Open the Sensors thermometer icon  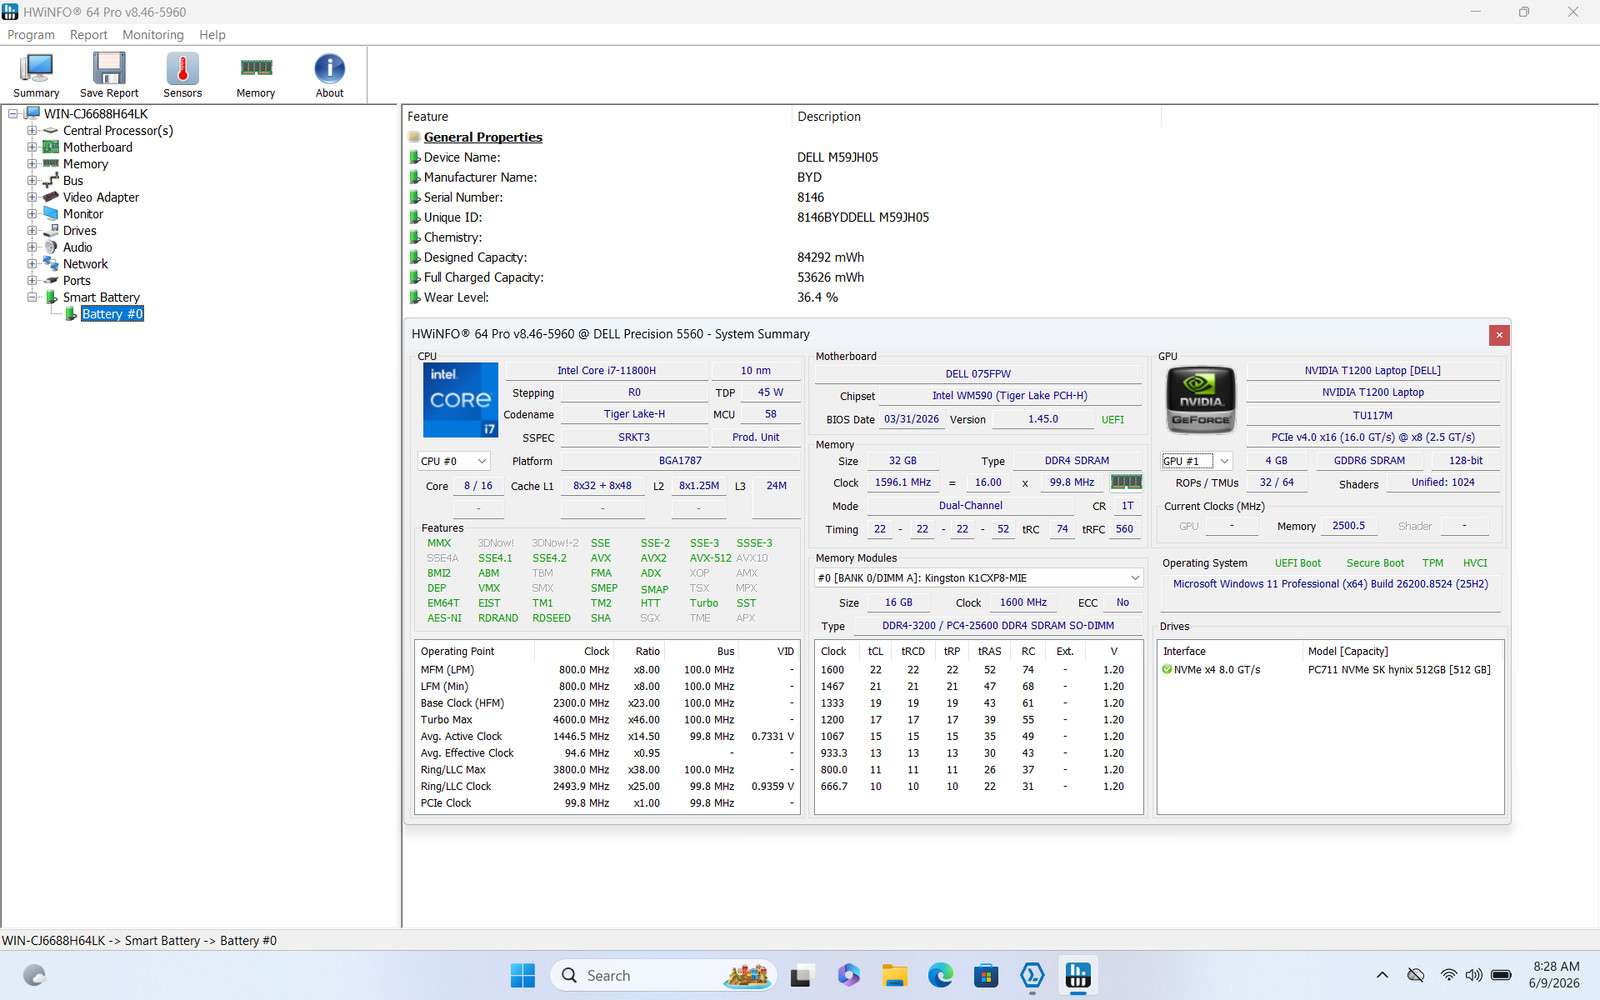coord(182,75)
